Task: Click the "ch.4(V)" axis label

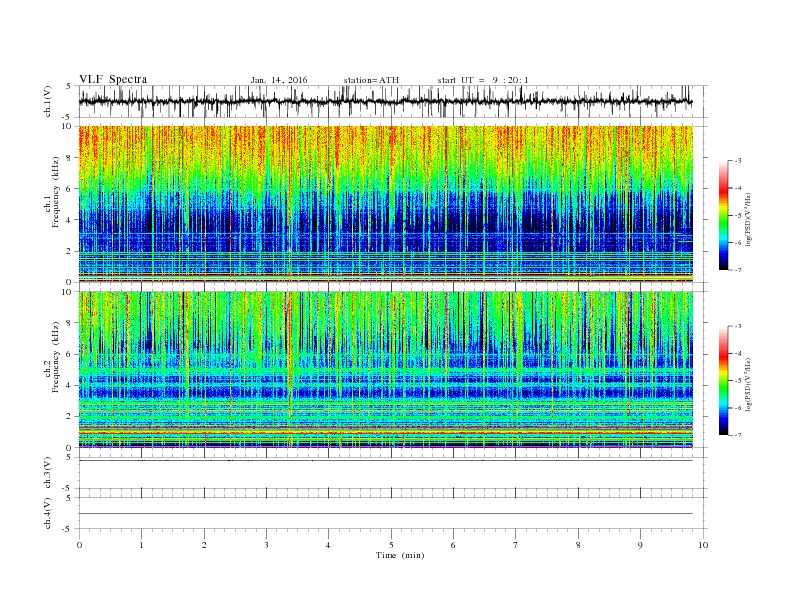Action: (48, 513)
